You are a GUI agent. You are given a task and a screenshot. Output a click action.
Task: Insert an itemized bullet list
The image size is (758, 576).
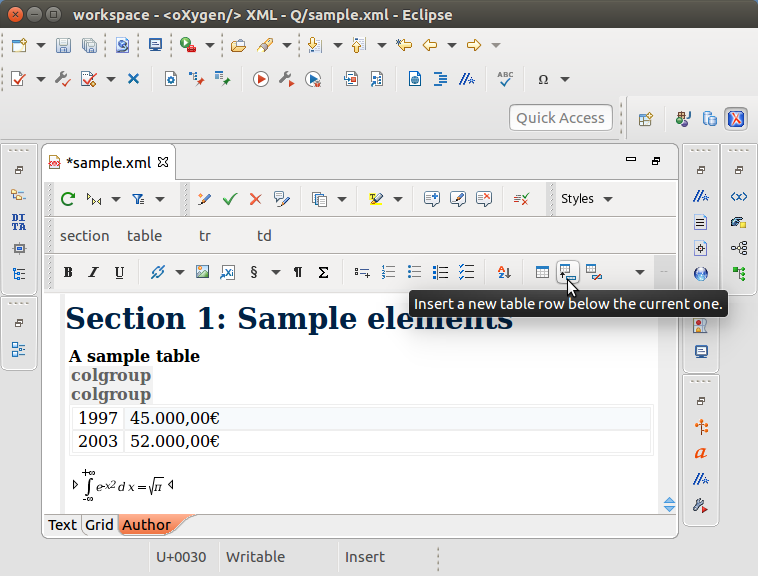pos(414,273)
